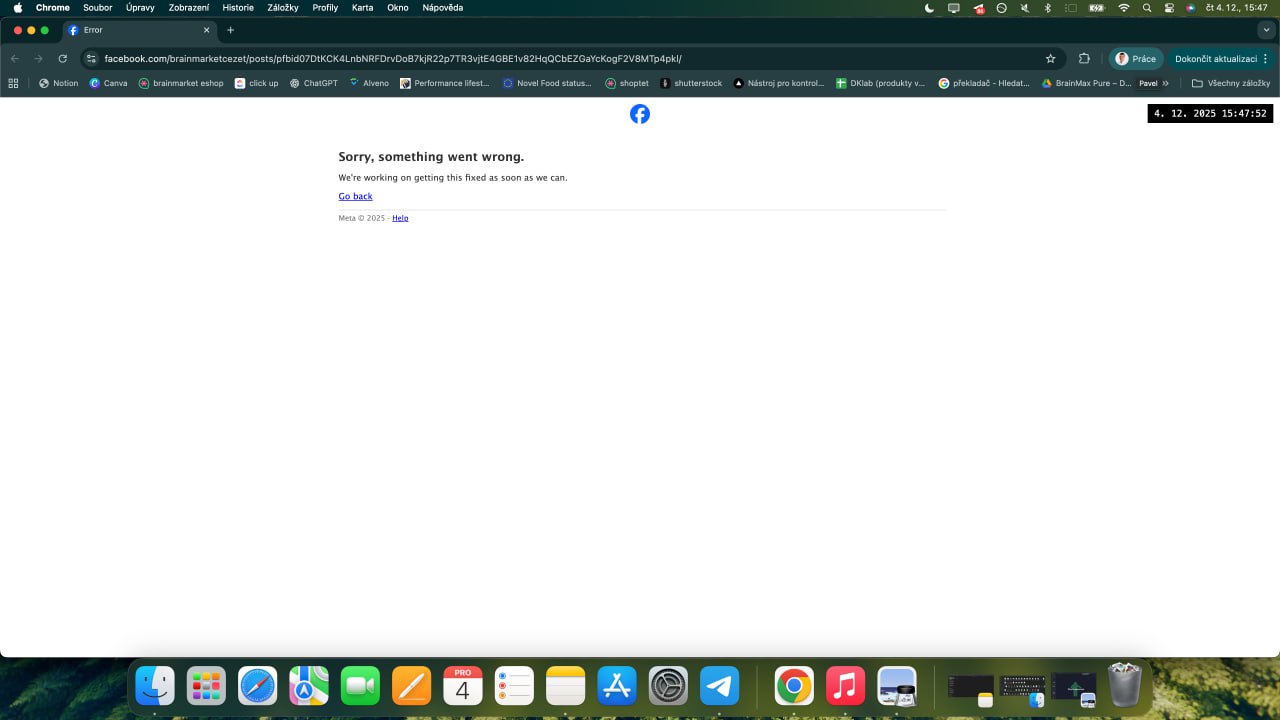
Task: Open the Chrome extensions puzzle icon
Action: coord(1084,59)
